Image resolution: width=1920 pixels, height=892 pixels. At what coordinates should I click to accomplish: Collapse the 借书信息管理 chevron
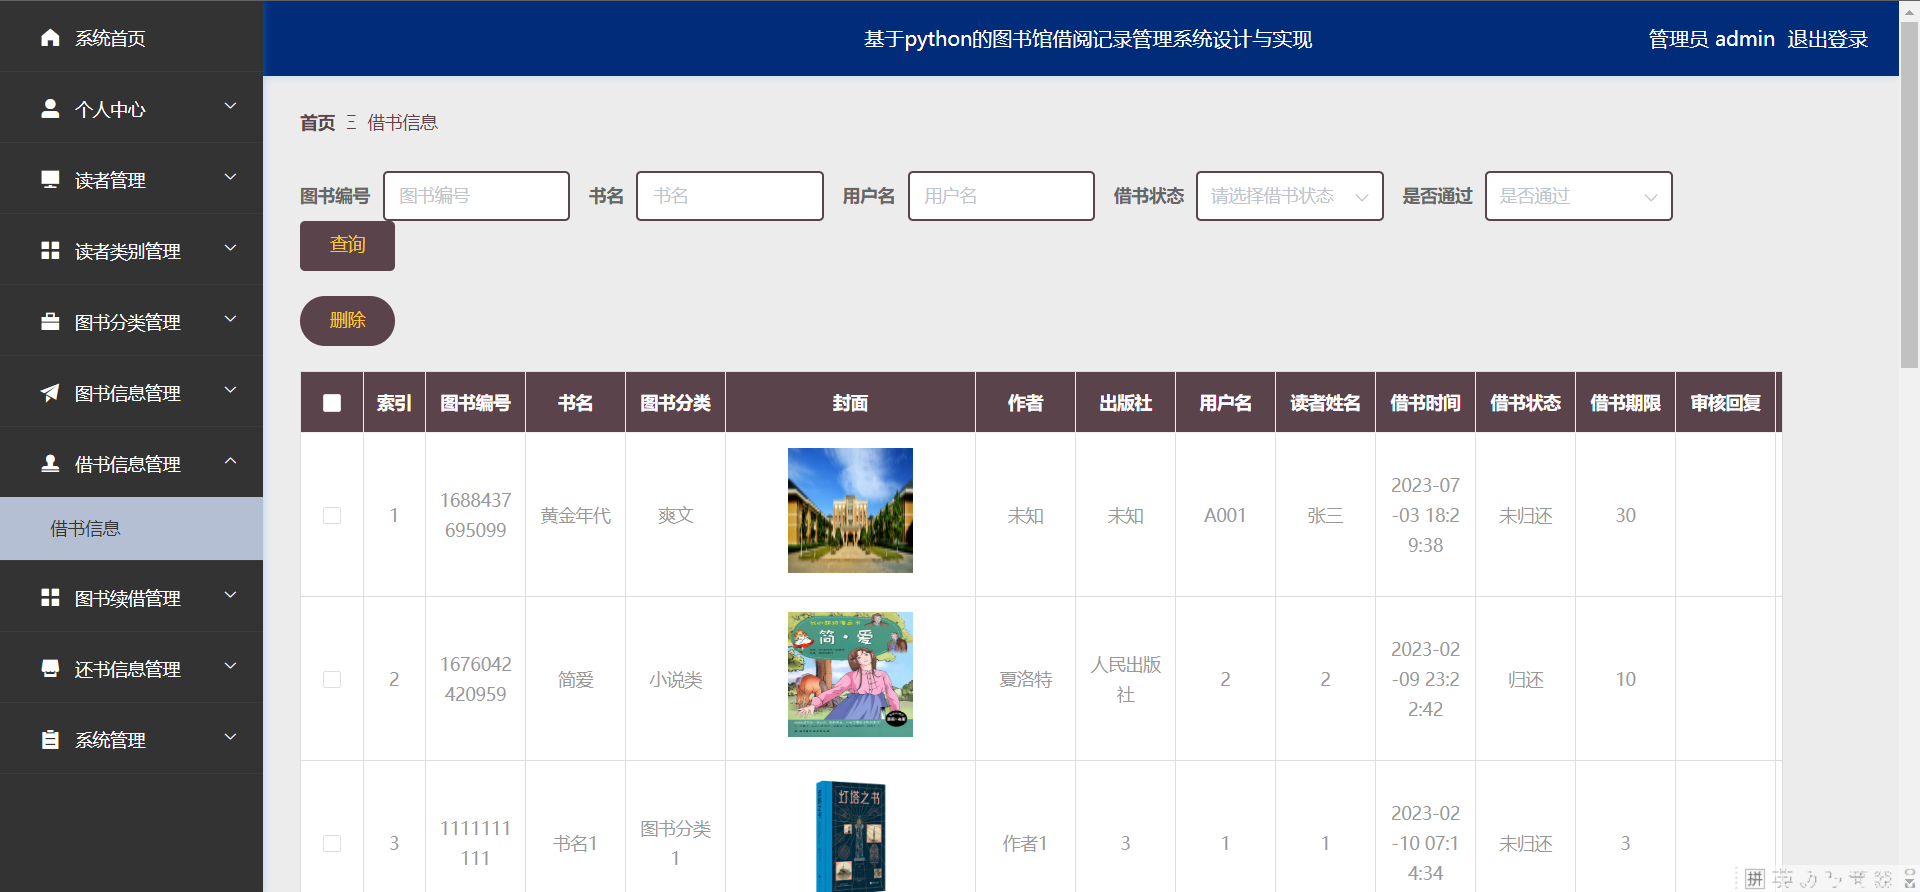[230, 461]
